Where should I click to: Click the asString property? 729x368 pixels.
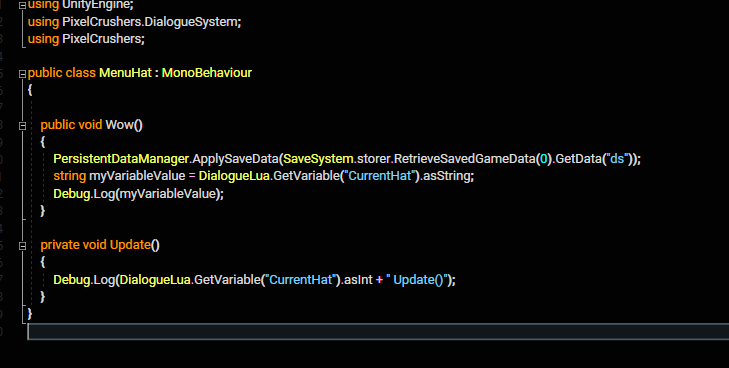pos(447,176)
